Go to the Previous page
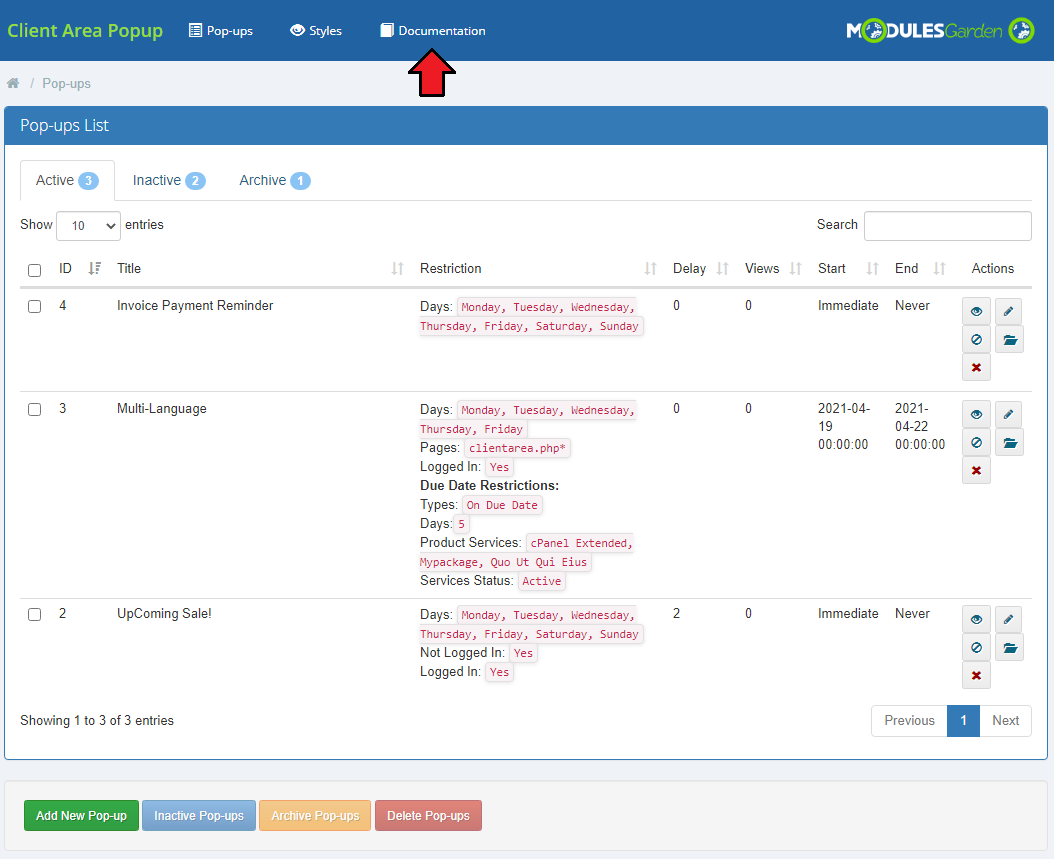1055x859 pixels. (x=909, y=720)
